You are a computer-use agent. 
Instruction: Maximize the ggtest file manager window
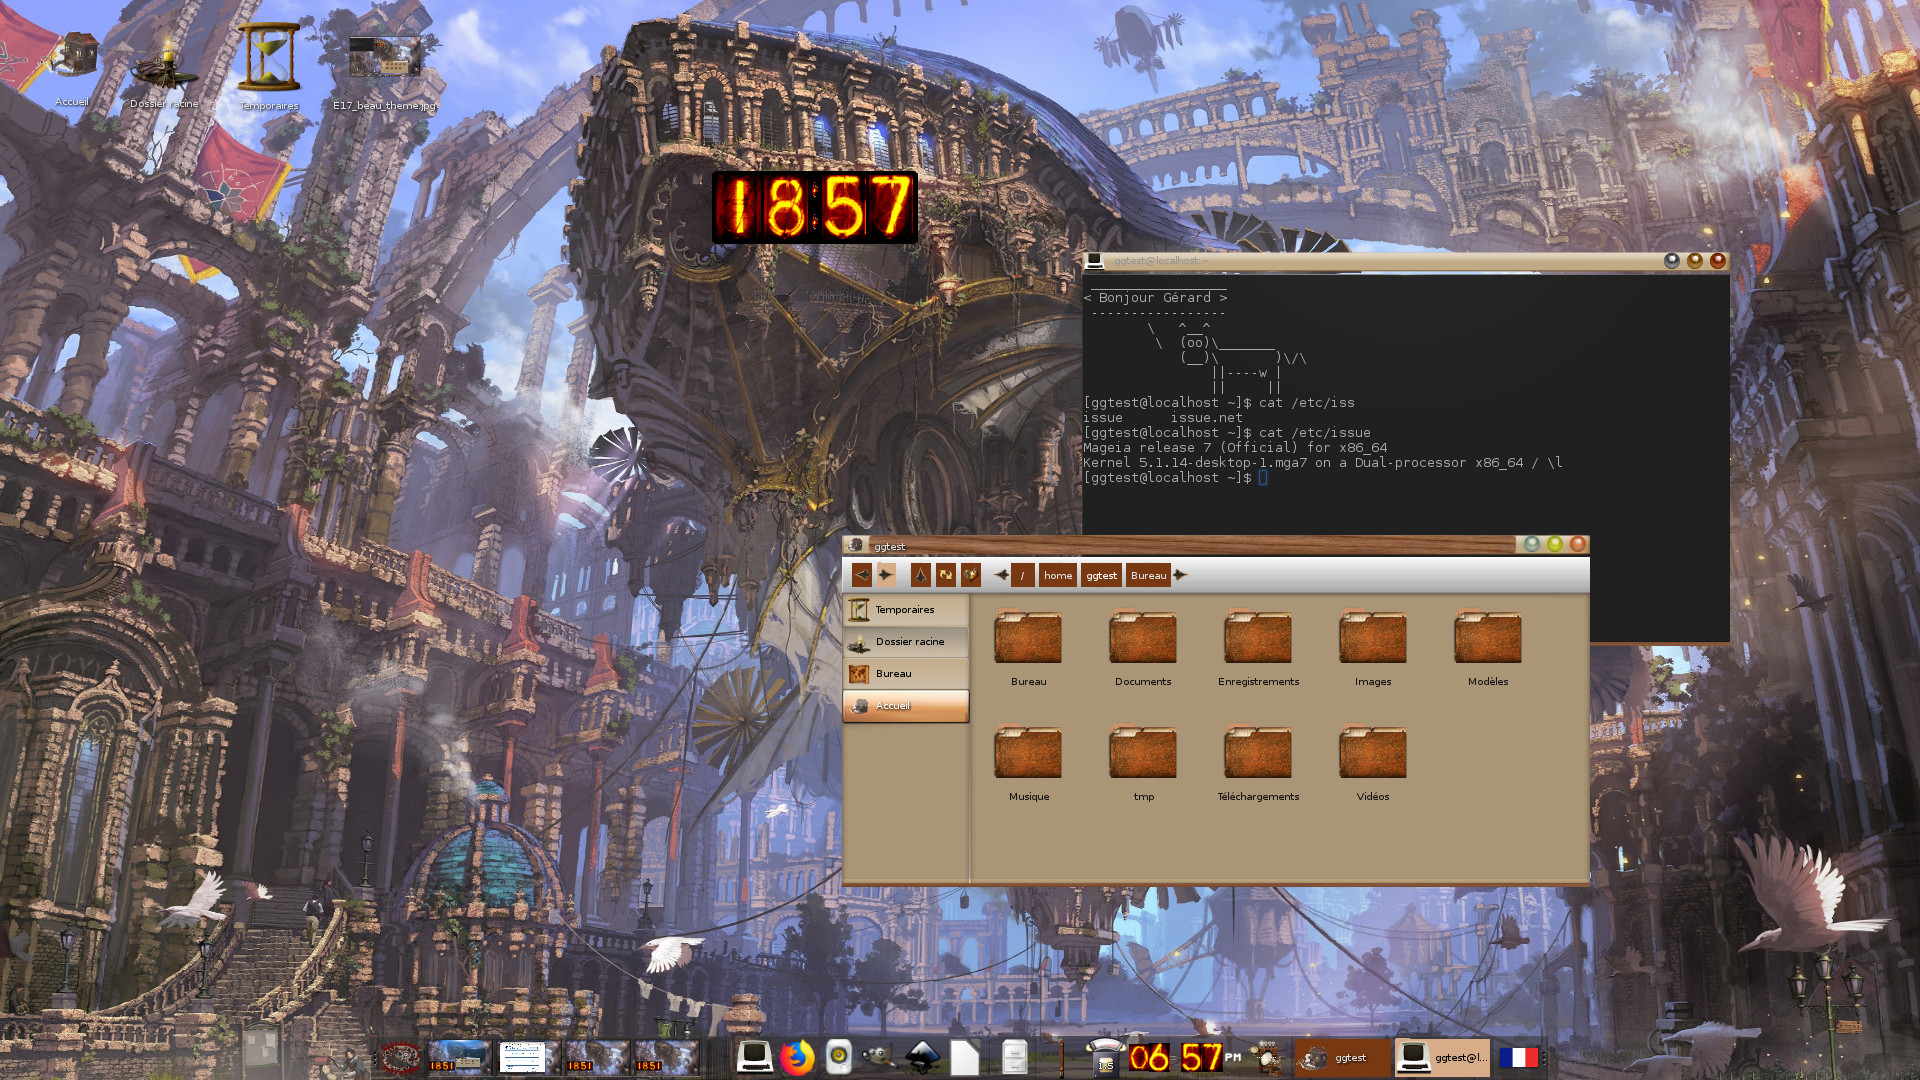1554,544
